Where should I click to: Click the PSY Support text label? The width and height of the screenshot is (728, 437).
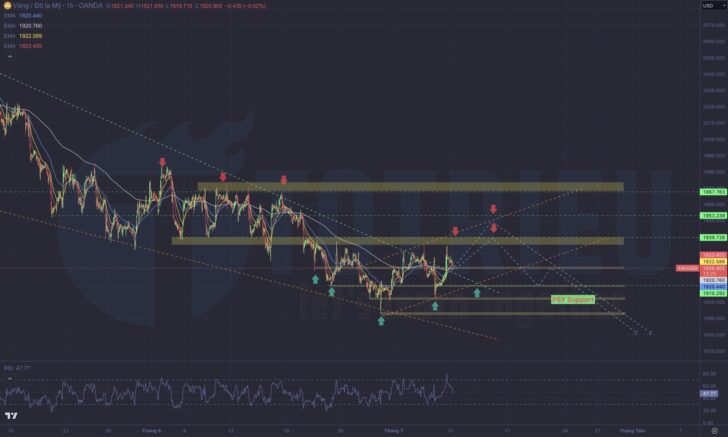pos(573,299)
